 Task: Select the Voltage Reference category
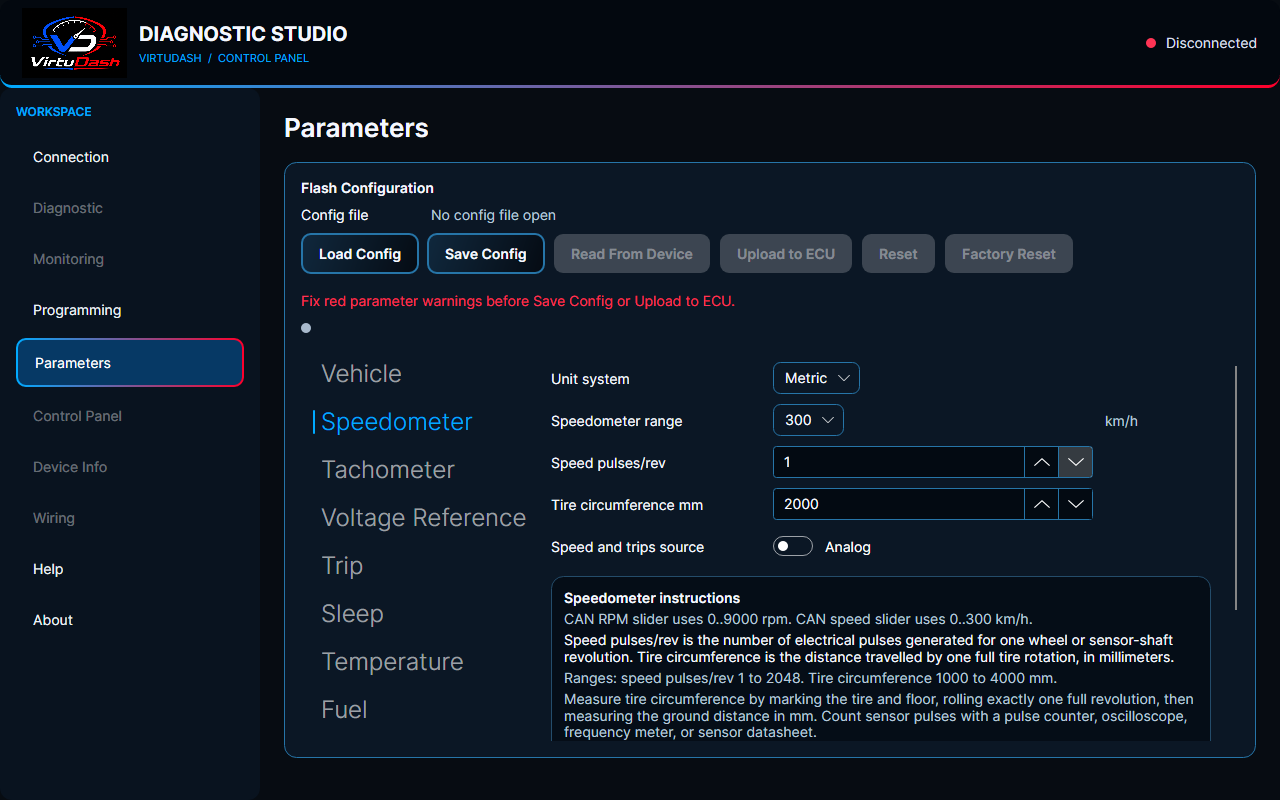(423, 518)
